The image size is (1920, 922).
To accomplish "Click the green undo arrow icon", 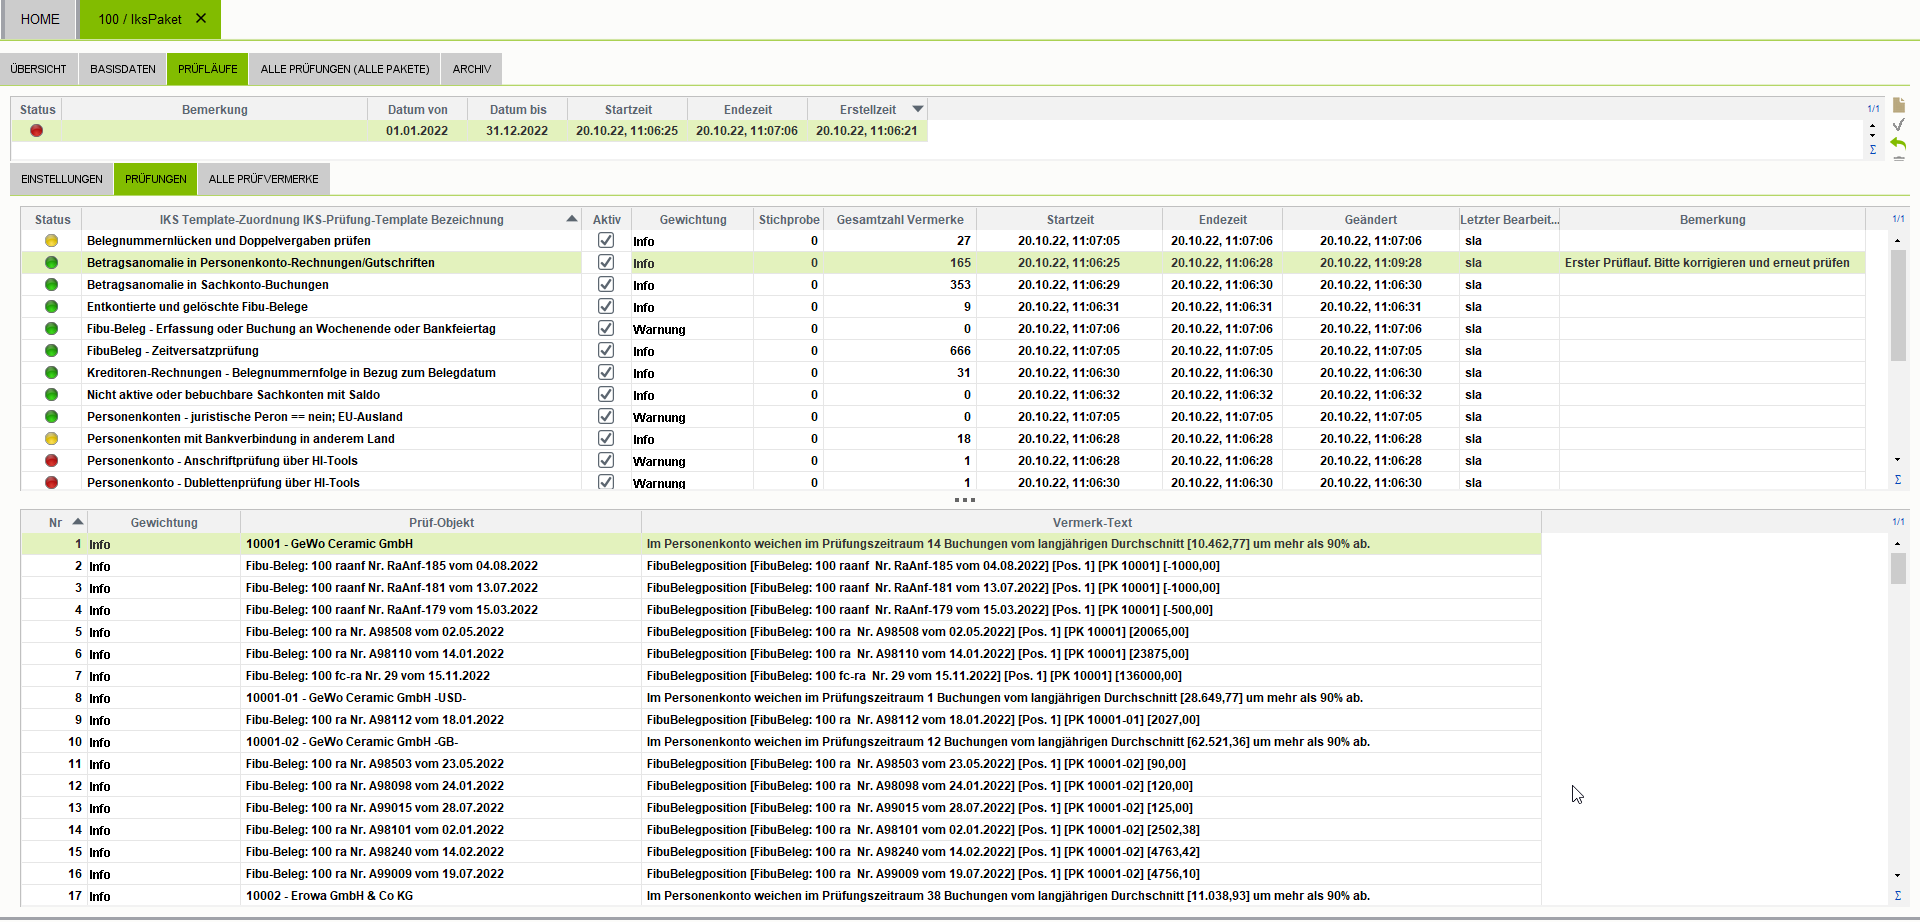I will (1898, 144).
